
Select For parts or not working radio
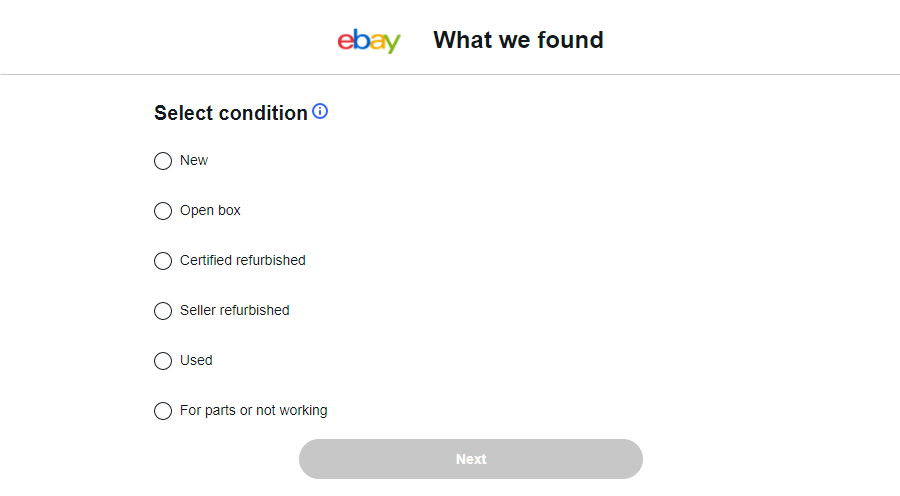[x=163, y=411]
